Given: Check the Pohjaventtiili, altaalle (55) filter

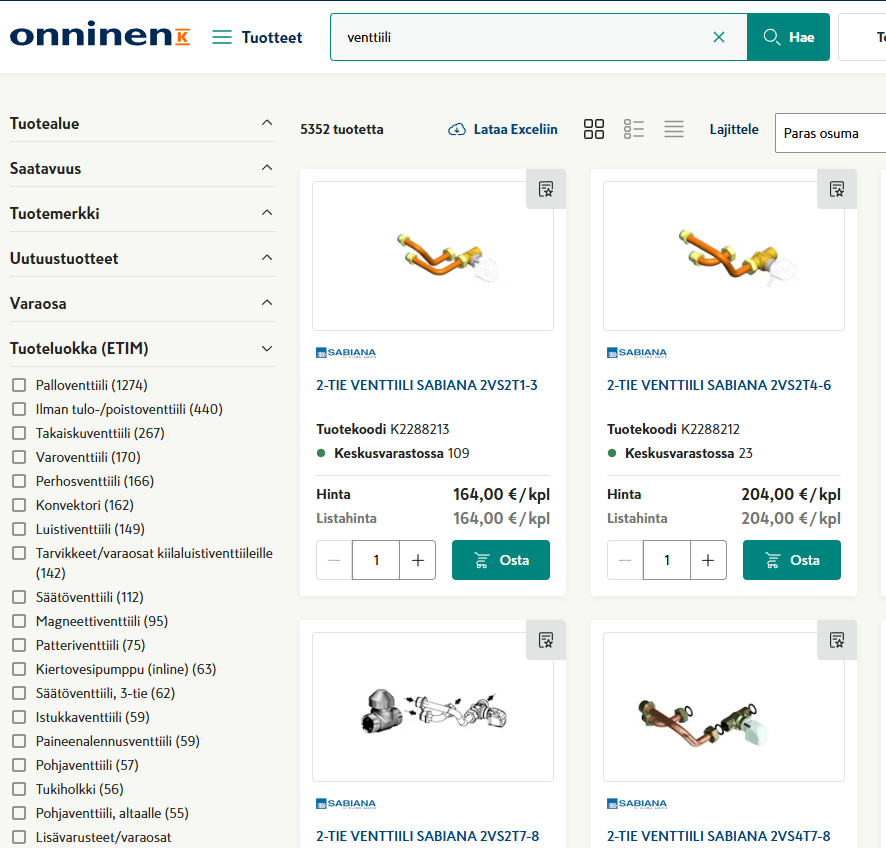Looking at the screenshot, I should (x=19, y=814).
